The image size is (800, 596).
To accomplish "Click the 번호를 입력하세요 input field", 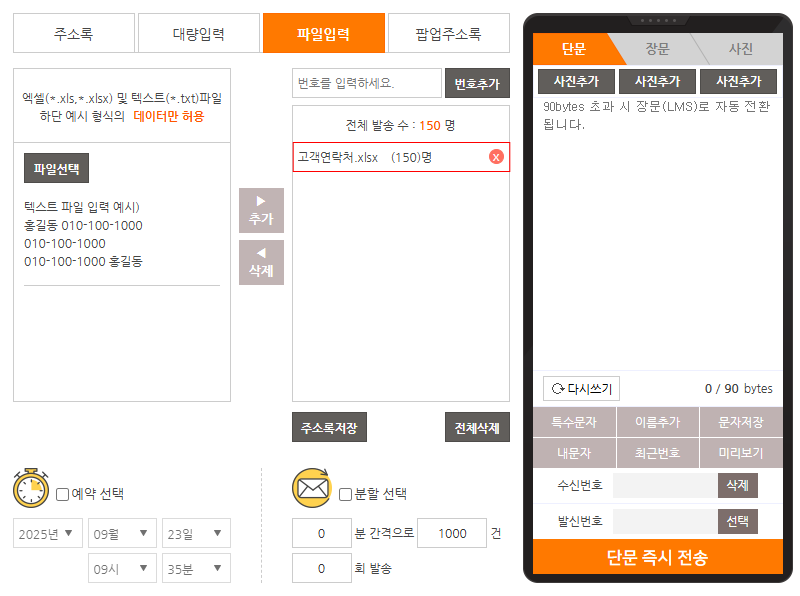I will coord(366,83).
